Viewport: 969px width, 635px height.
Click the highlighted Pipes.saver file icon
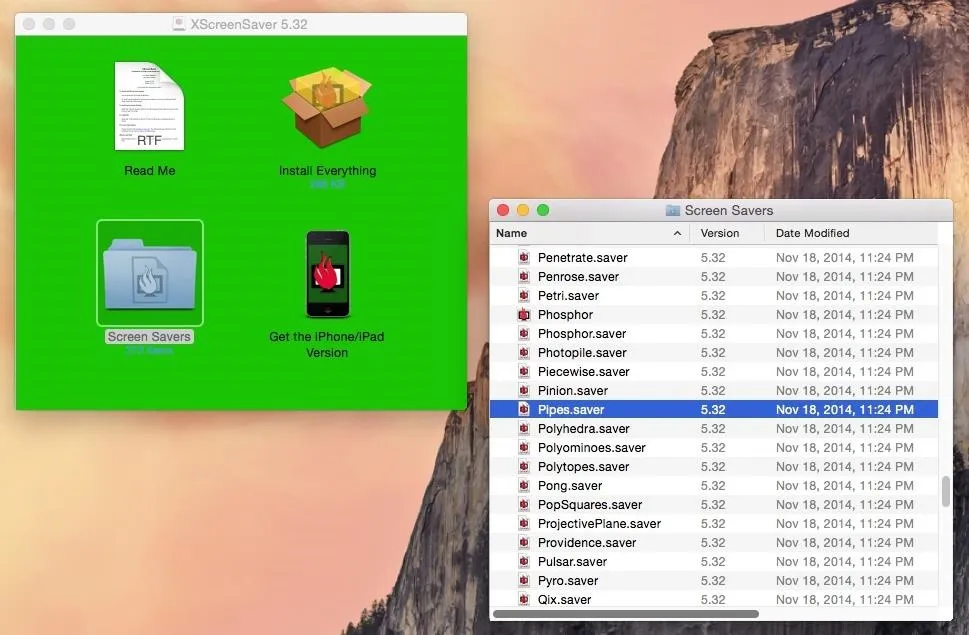pos(524,410)
